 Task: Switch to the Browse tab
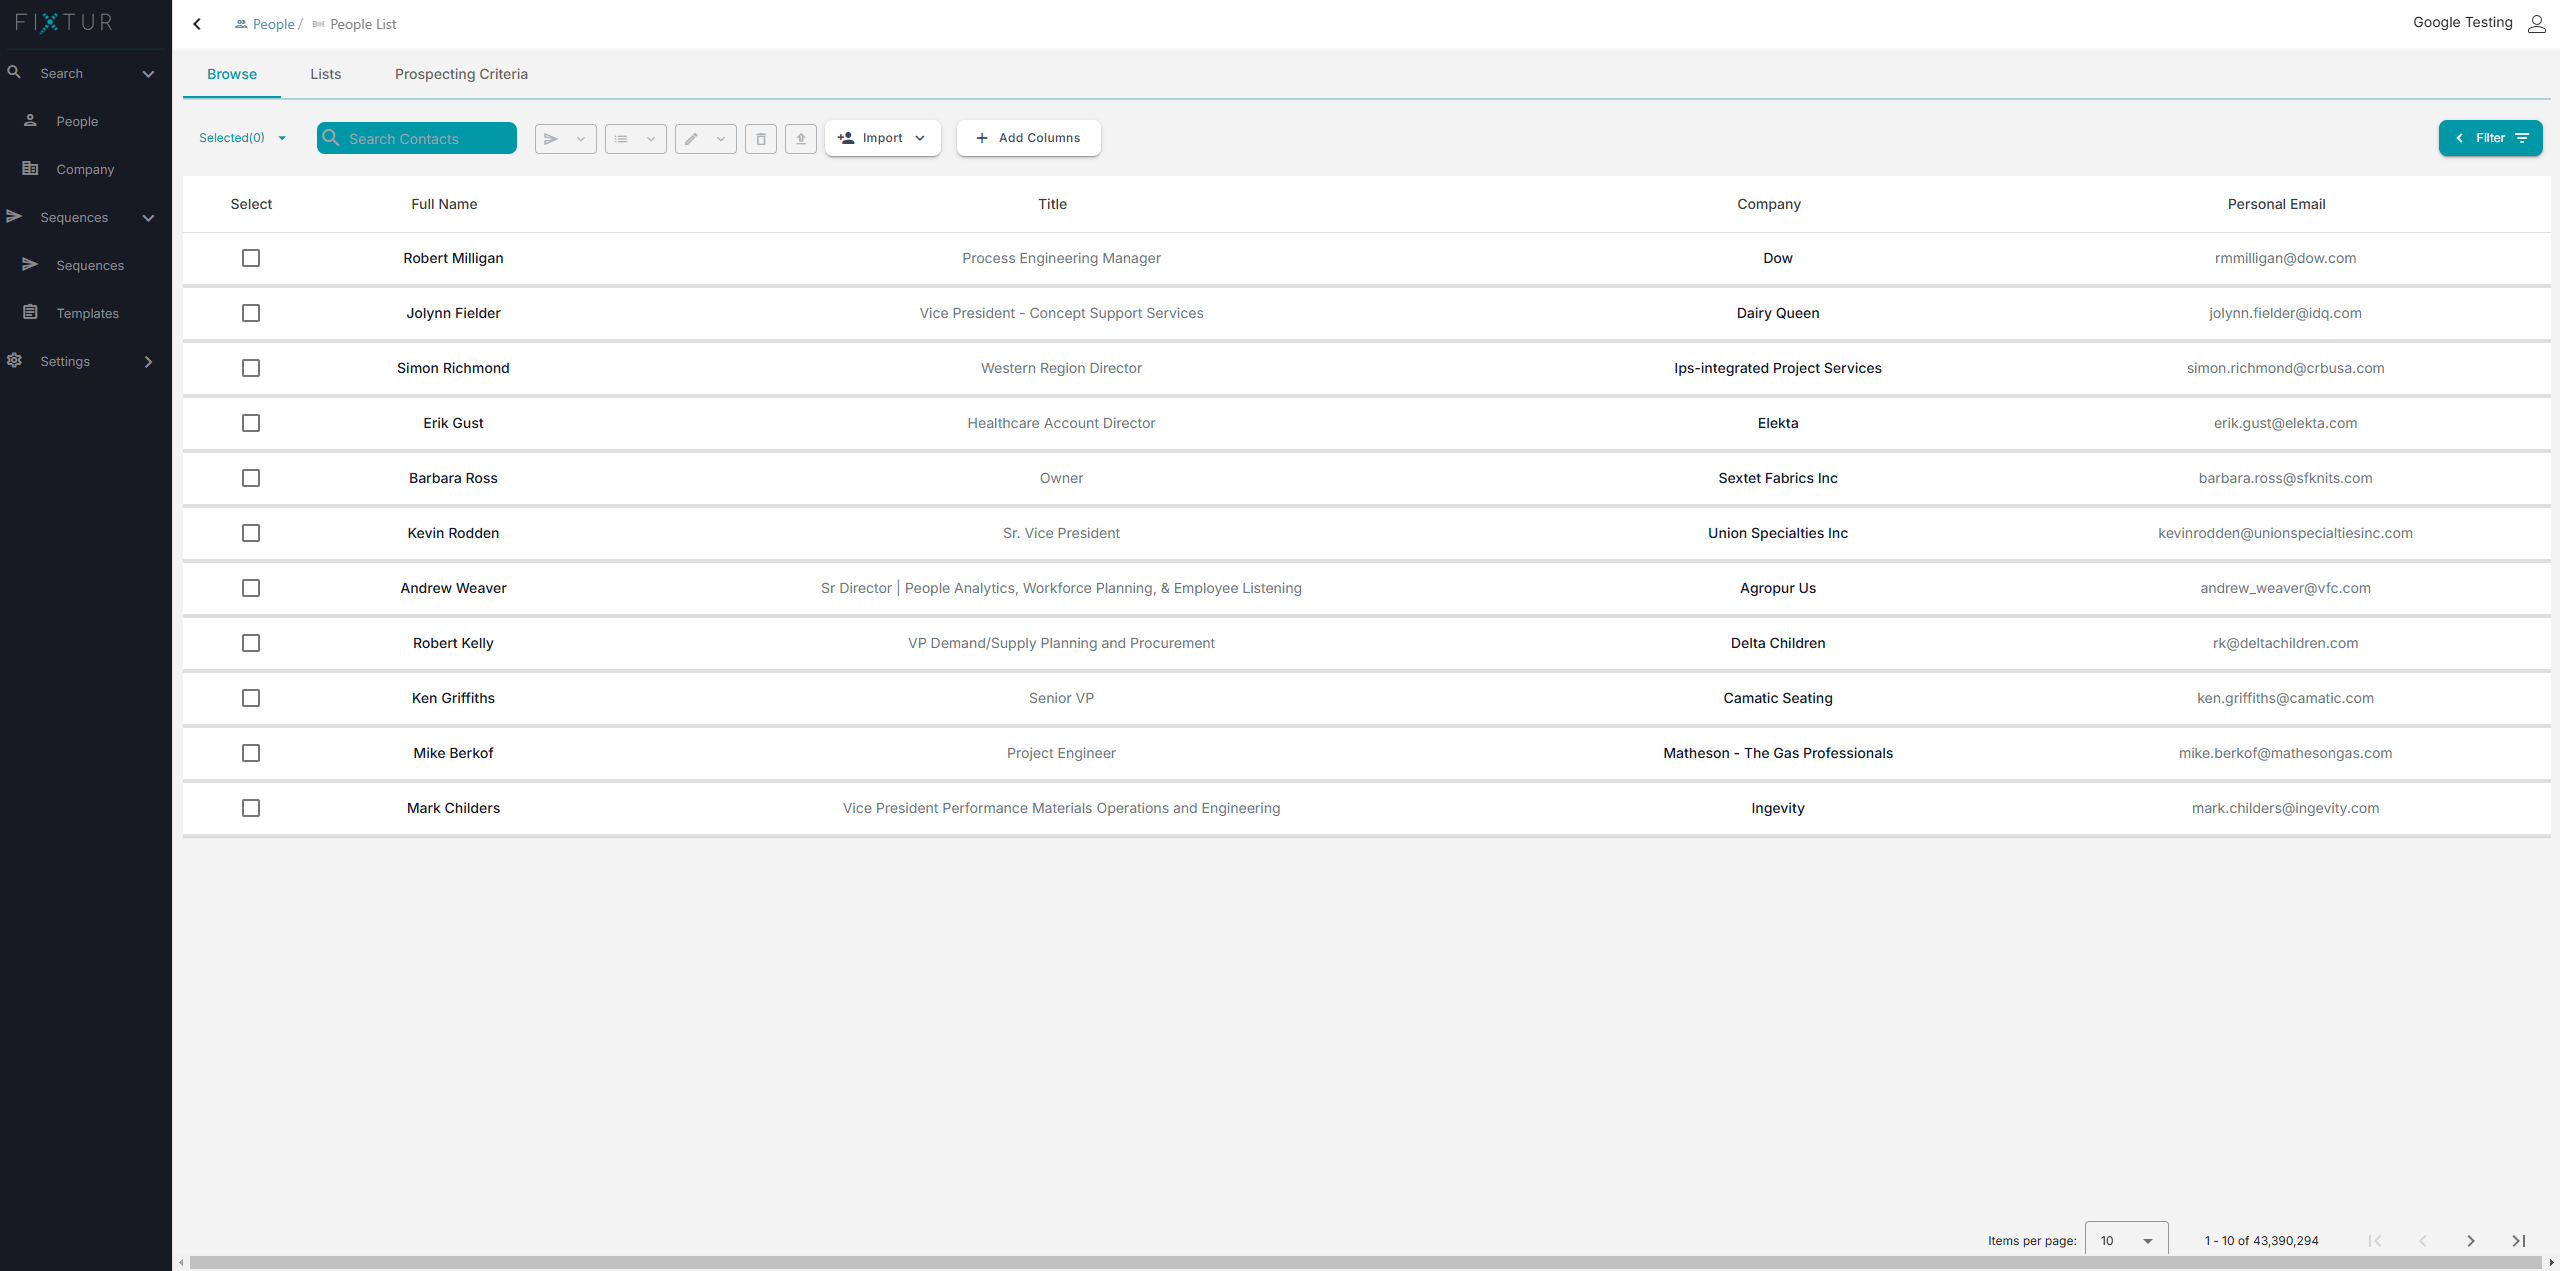pyautogui.click(x=232, y=74)
